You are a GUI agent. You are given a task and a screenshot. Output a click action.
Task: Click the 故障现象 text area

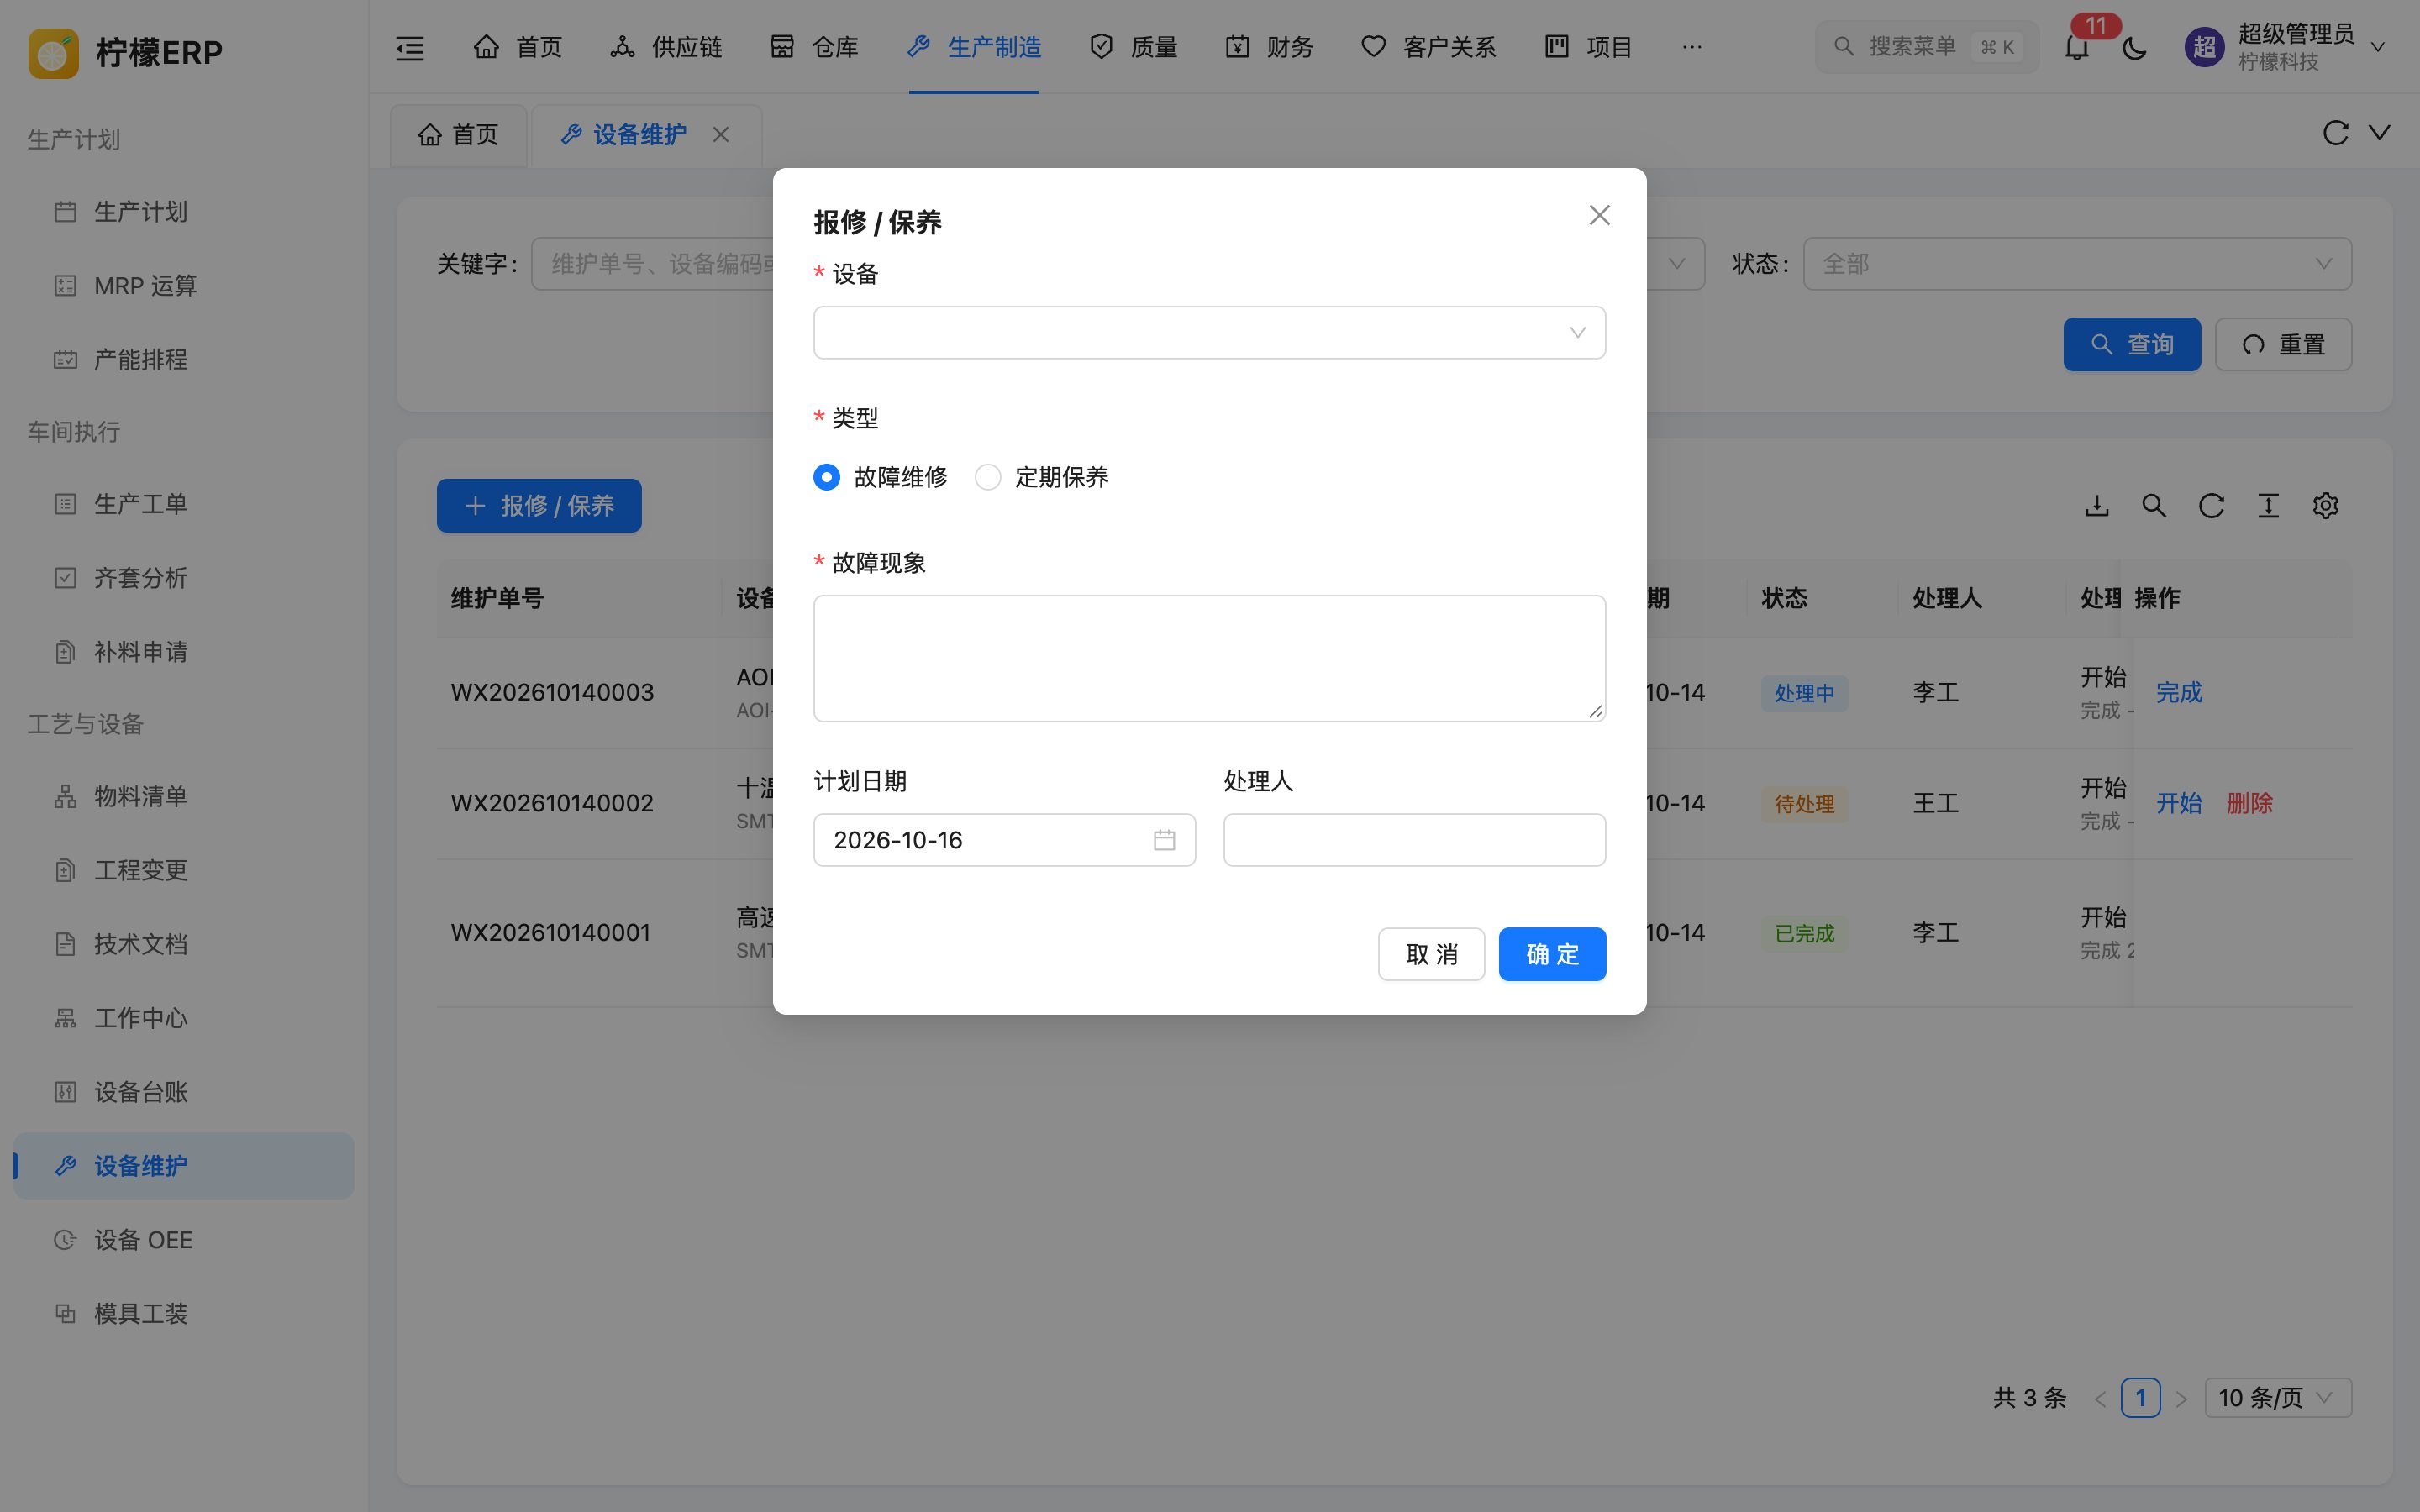(1209, 658)
